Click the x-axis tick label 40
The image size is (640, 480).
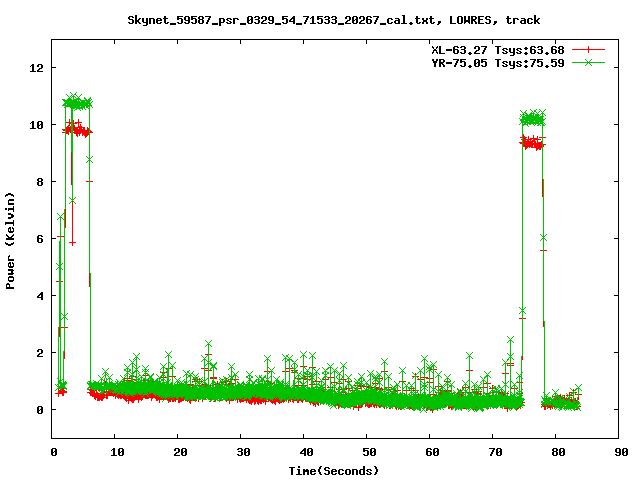pyautogui.click(x=305, y=451)
